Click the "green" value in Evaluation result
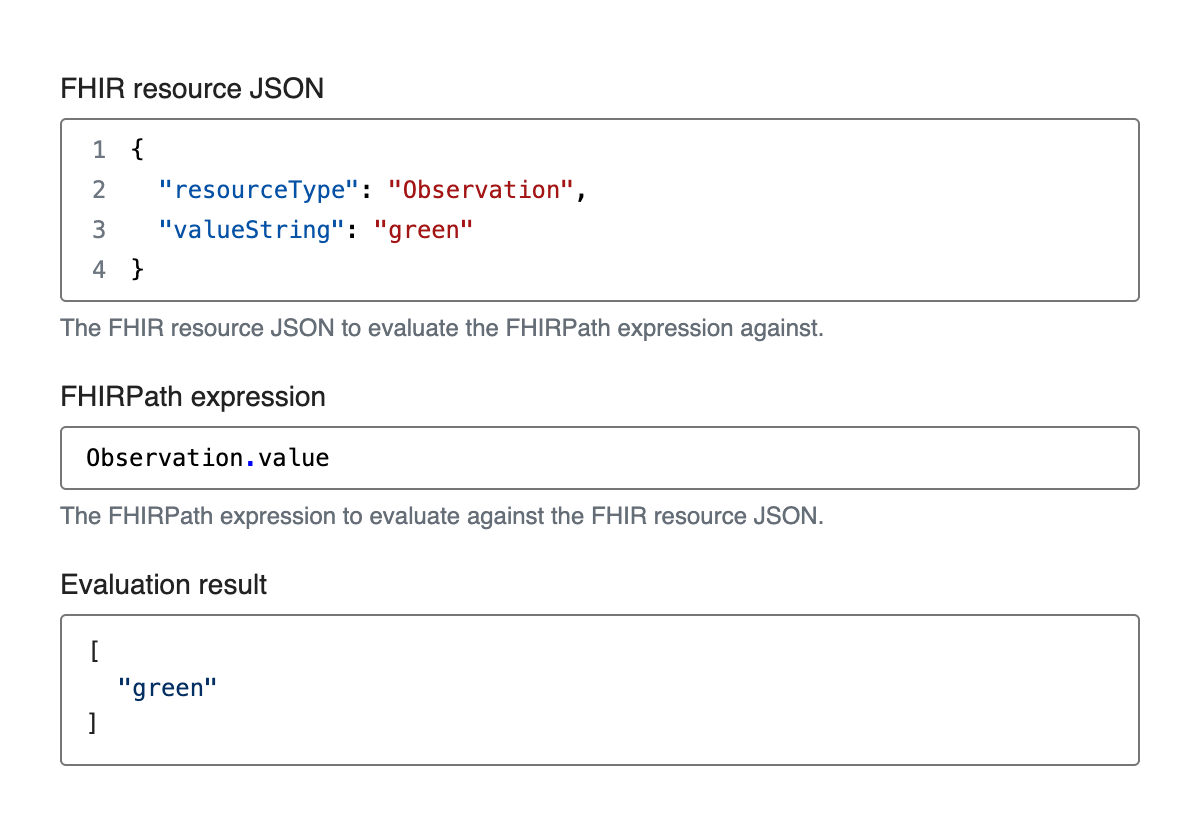1200x834 pixels. click(167, 687)
